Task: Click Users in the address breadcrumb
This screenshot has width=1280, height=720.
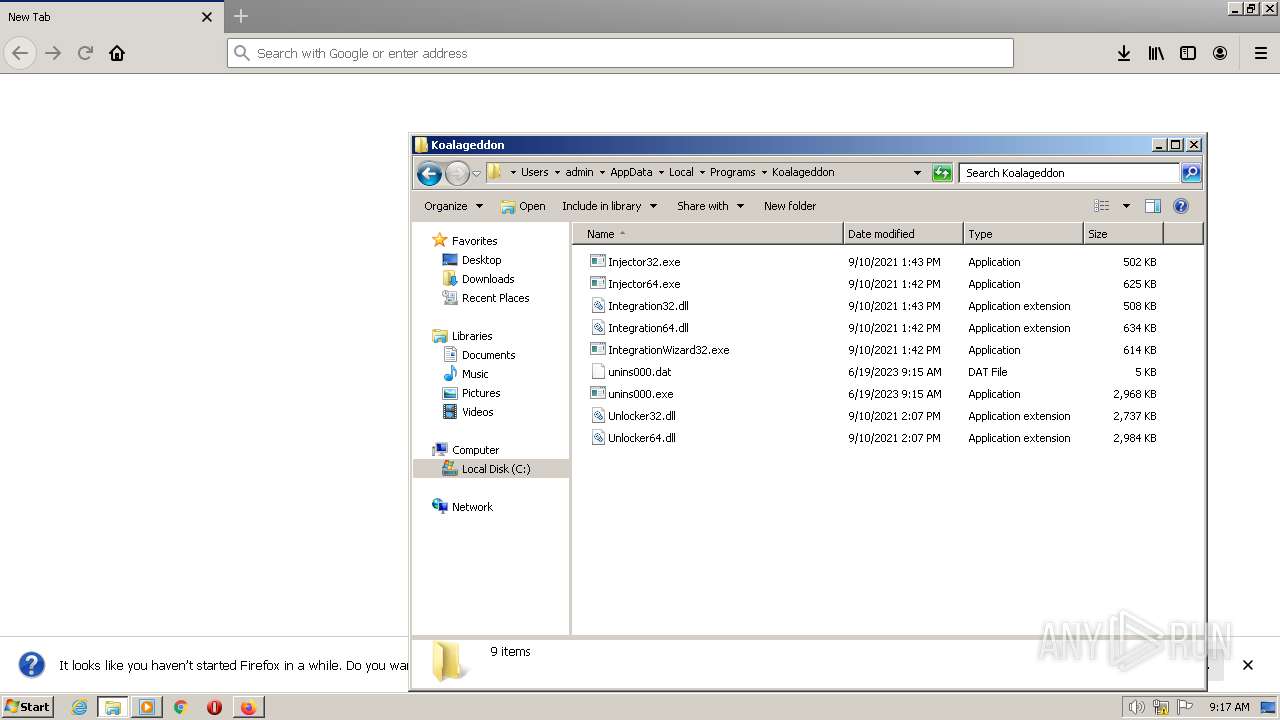Action: pos(534,172)
